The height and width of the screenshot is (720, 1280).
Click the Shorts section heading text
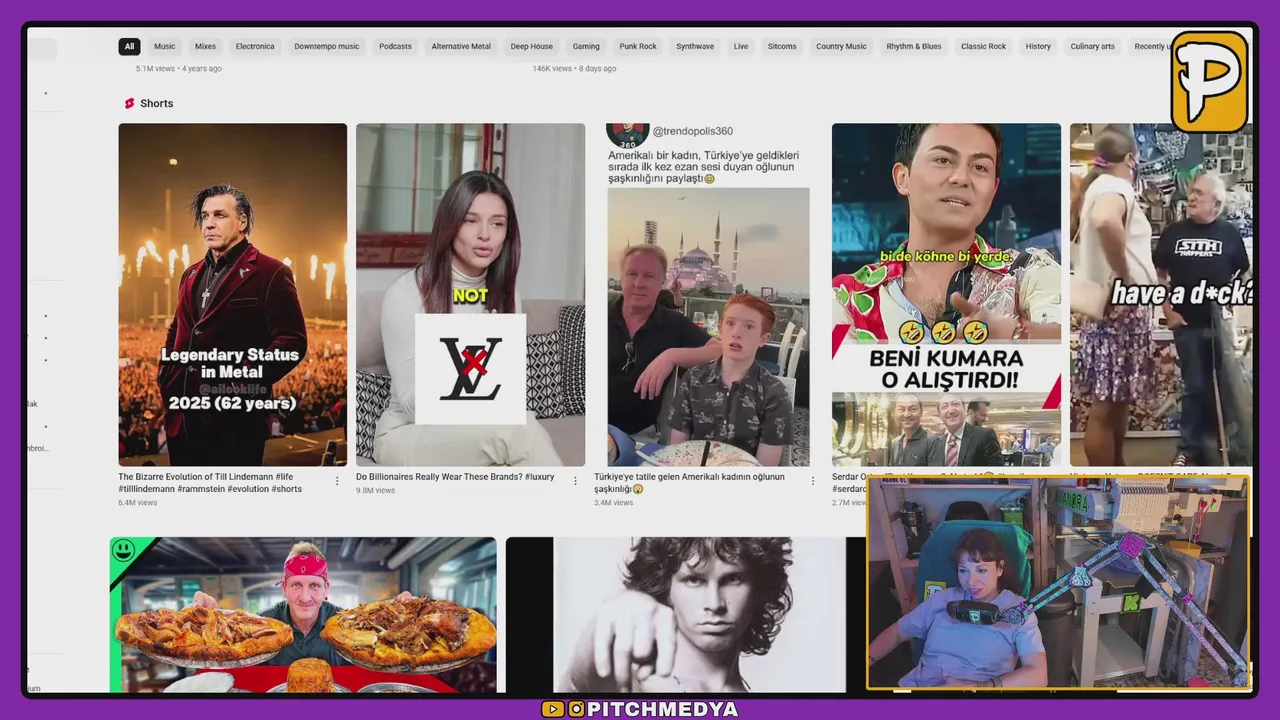coord(157,103)
